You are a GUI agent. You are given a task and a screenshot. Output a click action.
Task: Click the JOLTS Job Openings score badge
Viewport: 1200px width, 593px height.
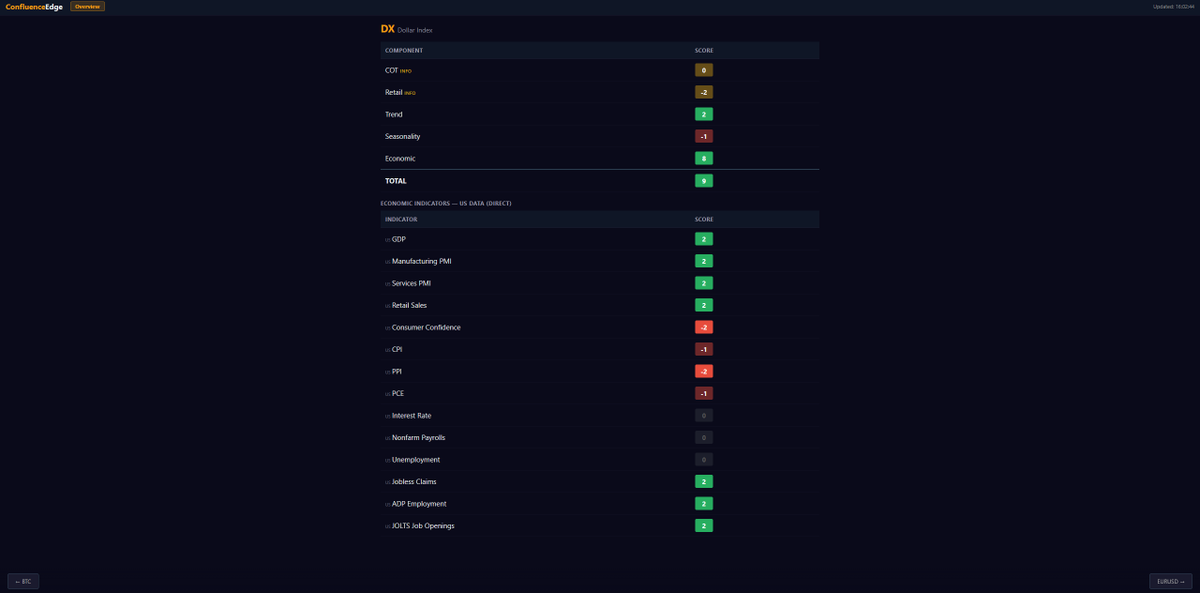coord(704,525)
